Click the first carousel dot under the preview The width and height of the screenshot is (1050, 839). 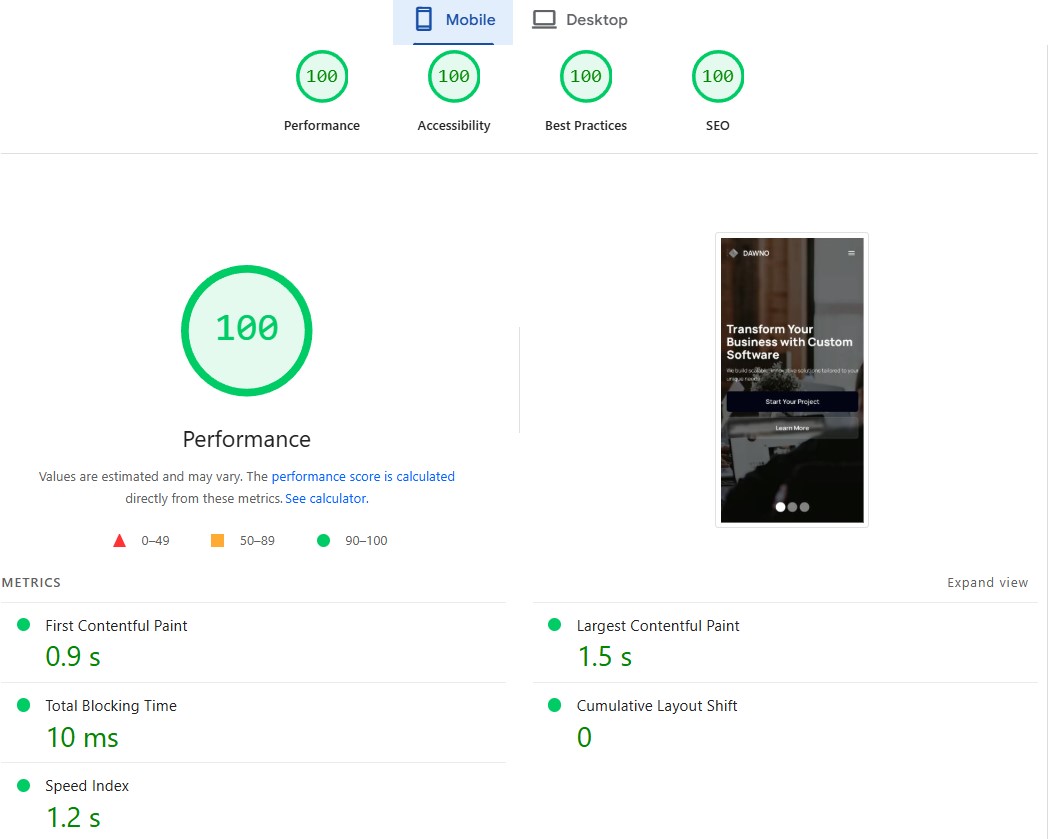[x=780, y=507]
